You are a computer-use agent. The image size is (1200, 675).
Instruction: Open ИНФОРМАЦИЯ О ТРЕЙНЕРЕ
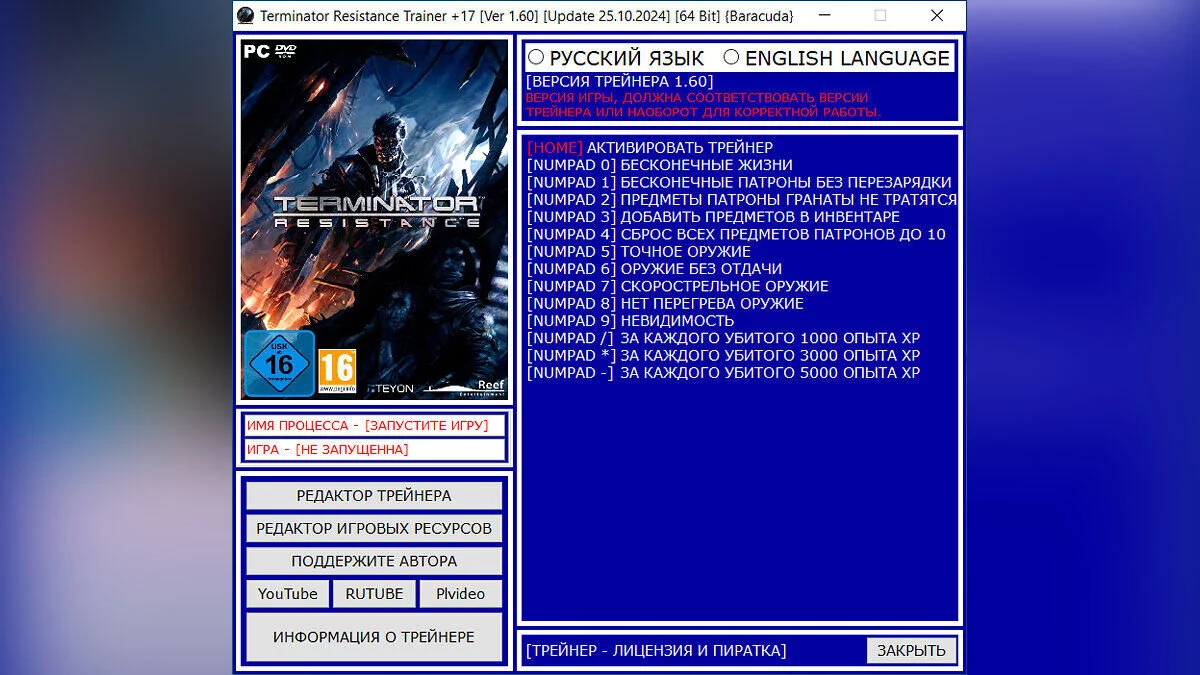(x=373, y=635)
